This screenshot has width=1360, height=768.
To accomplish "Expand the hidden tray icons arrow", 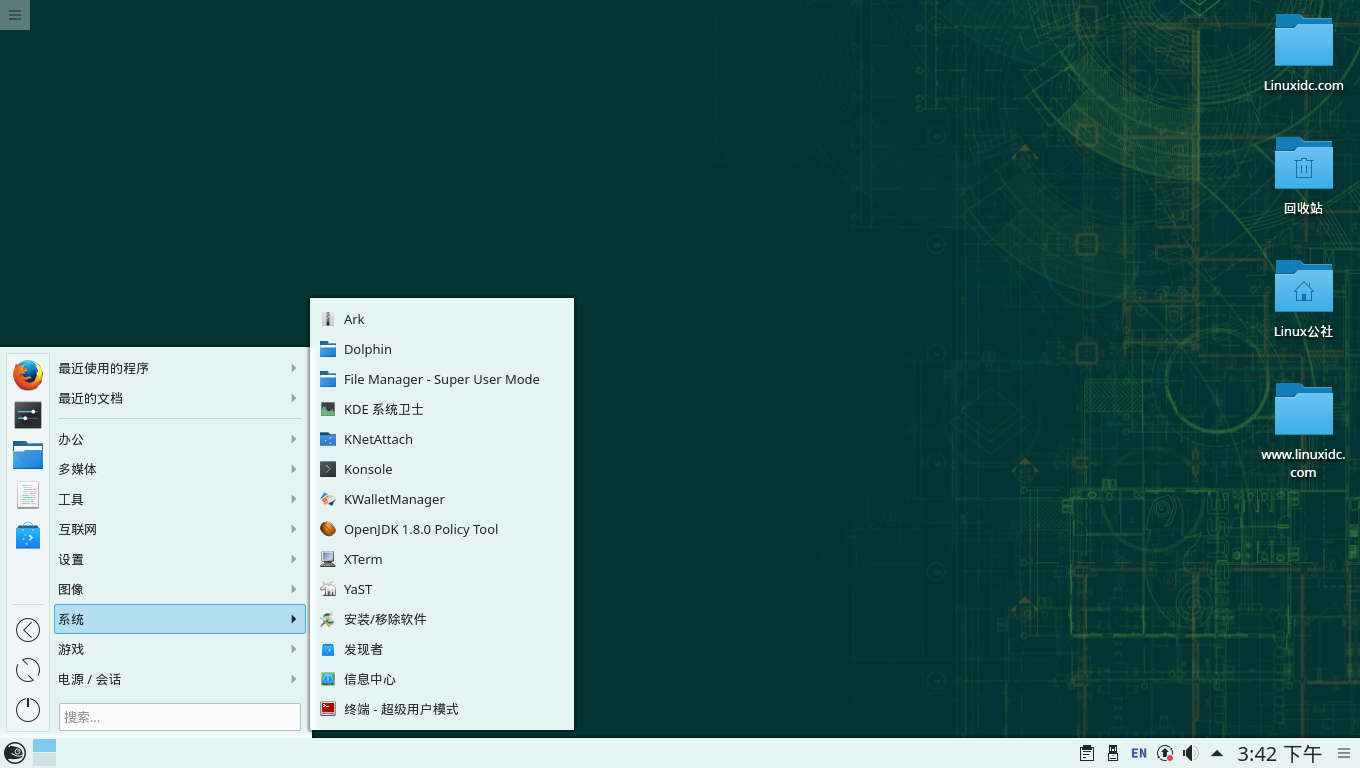I will click(x=1217, y=753).
